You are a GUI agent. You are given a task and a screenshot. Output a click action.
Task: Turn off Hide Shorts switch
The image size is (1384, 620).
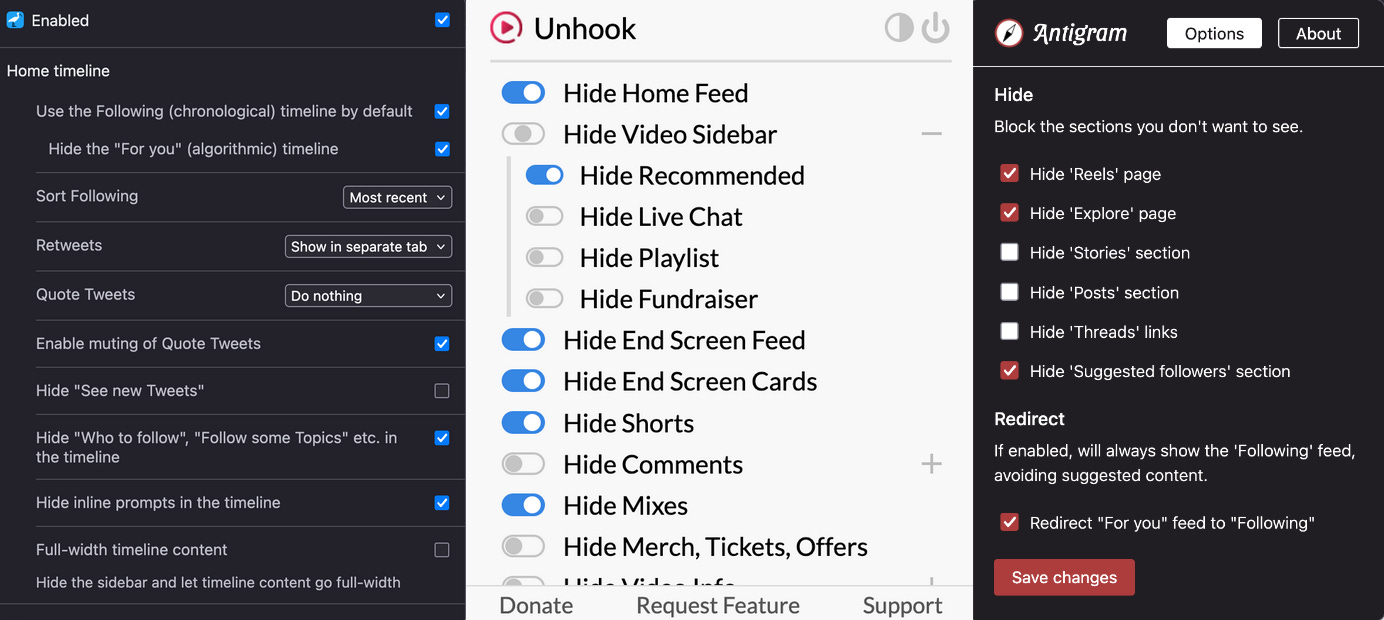pyautogui.click(x=523, y=423)
